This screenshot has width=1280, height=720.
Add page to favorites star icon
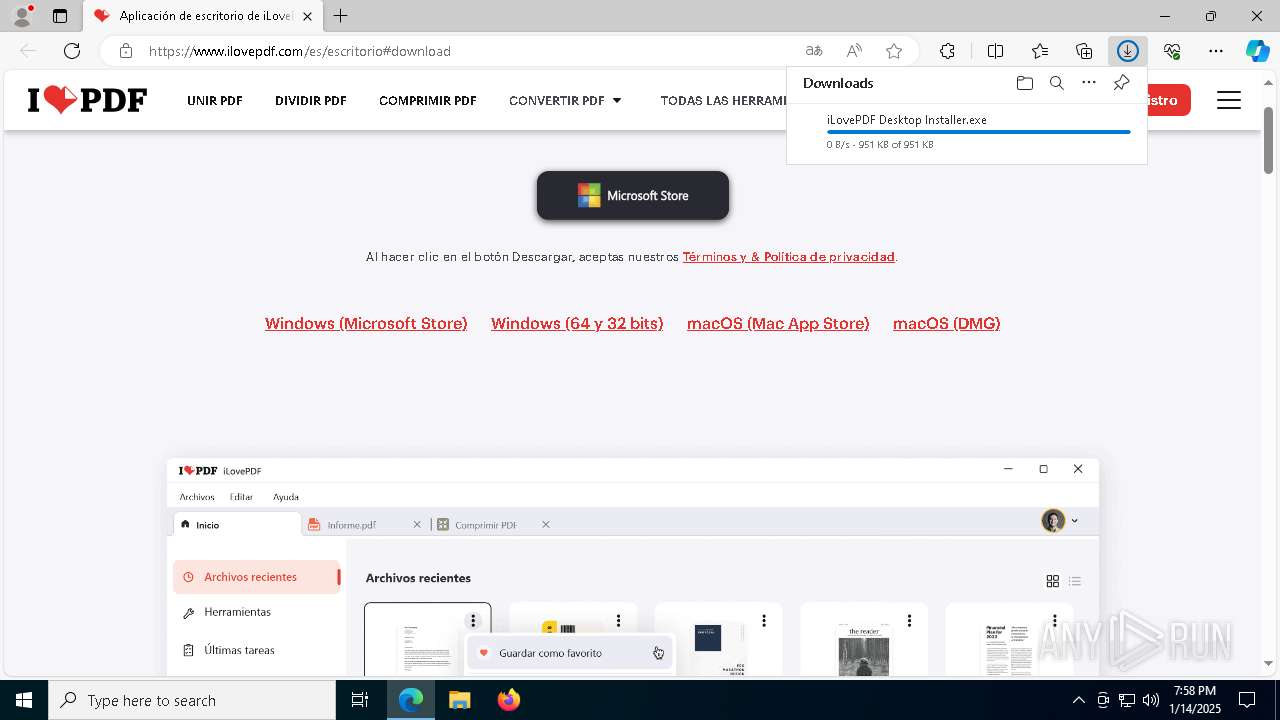click(x=894, y=51)
